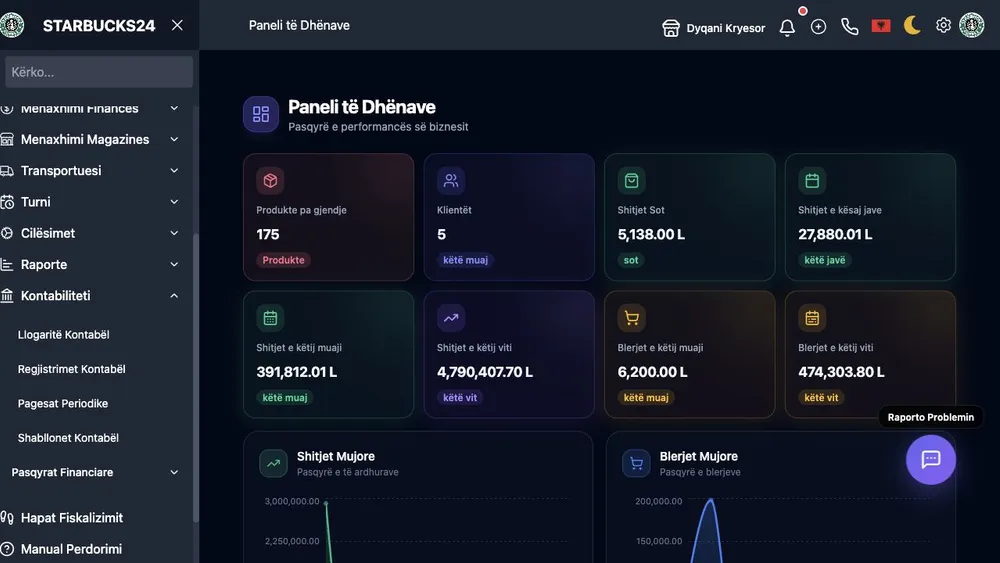1000x563 pixels.
Task: Click the sidebar vertical scrollbar
Action: pyautogui.click(x=196, y=376)
